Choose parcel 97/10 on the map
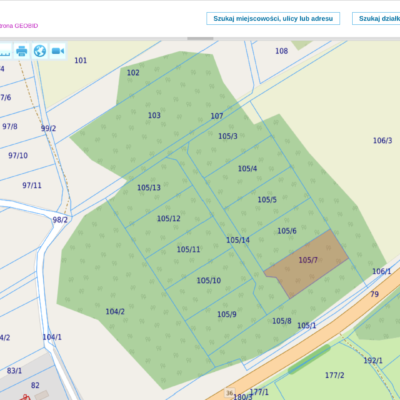Image resolution: width=400 pixels, height=400 pixels. 18,156
